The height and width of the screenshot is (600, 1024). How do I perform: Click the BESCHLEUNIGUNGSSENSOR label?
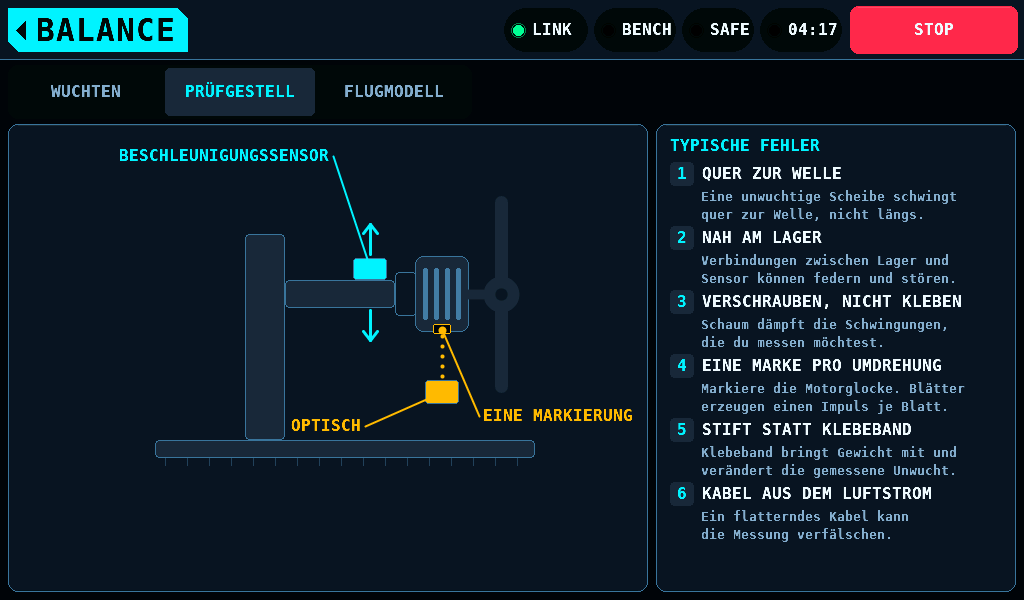[x=223, y=155]
